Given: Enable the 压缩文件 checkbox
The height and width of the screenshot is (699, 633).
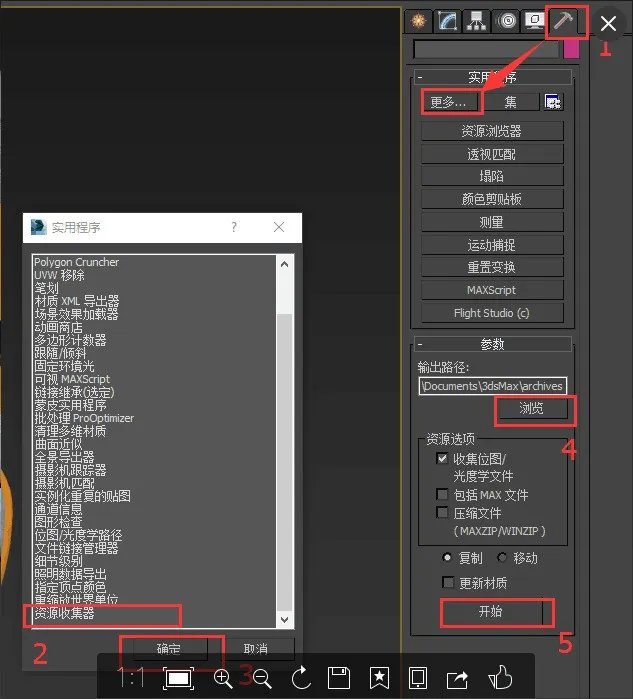Looking at the screenshot, I should tap(442, 513).
